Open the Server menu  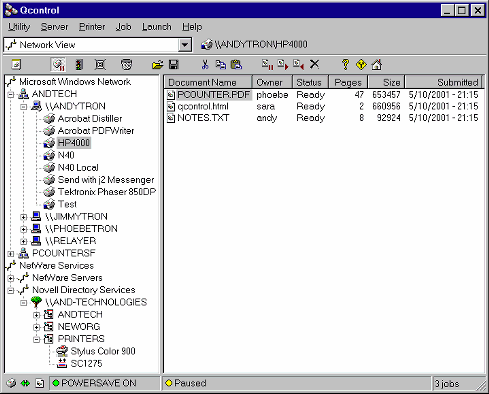tap(54, 27)
